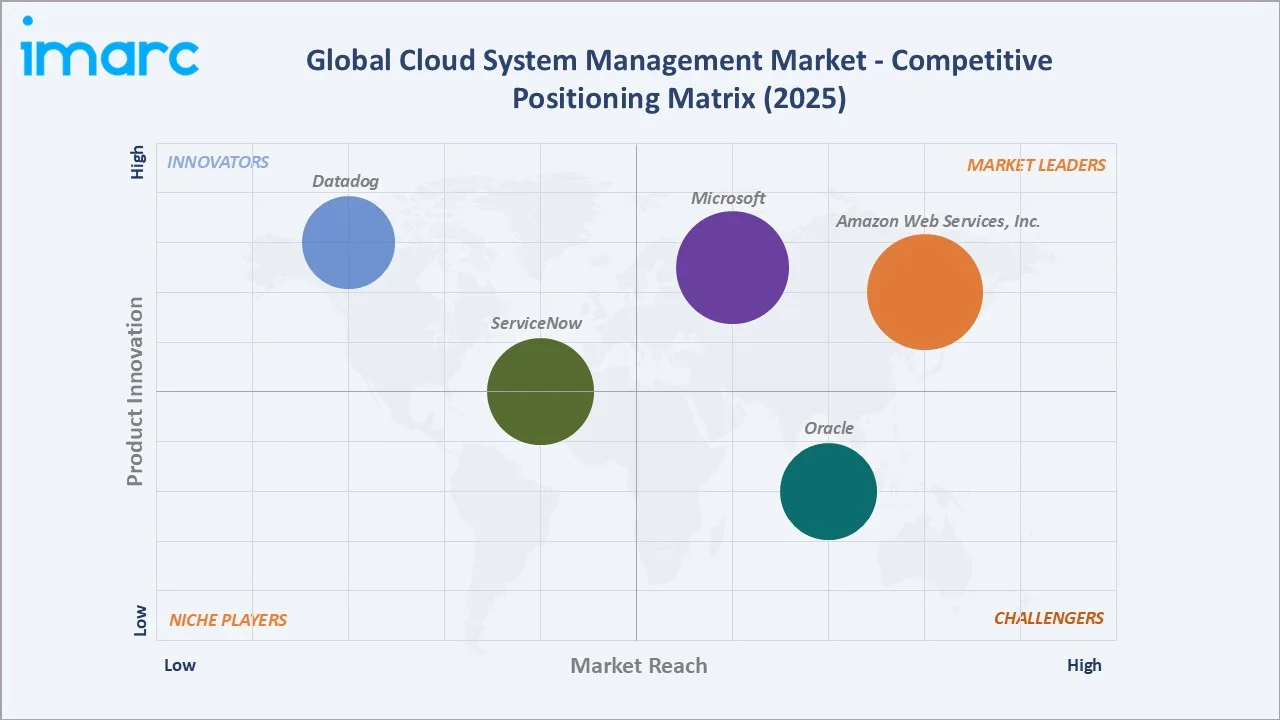Viewport: 1280px width, 720px height.
Task: Click the 'Datadog' label
Action: click(346, 181)
